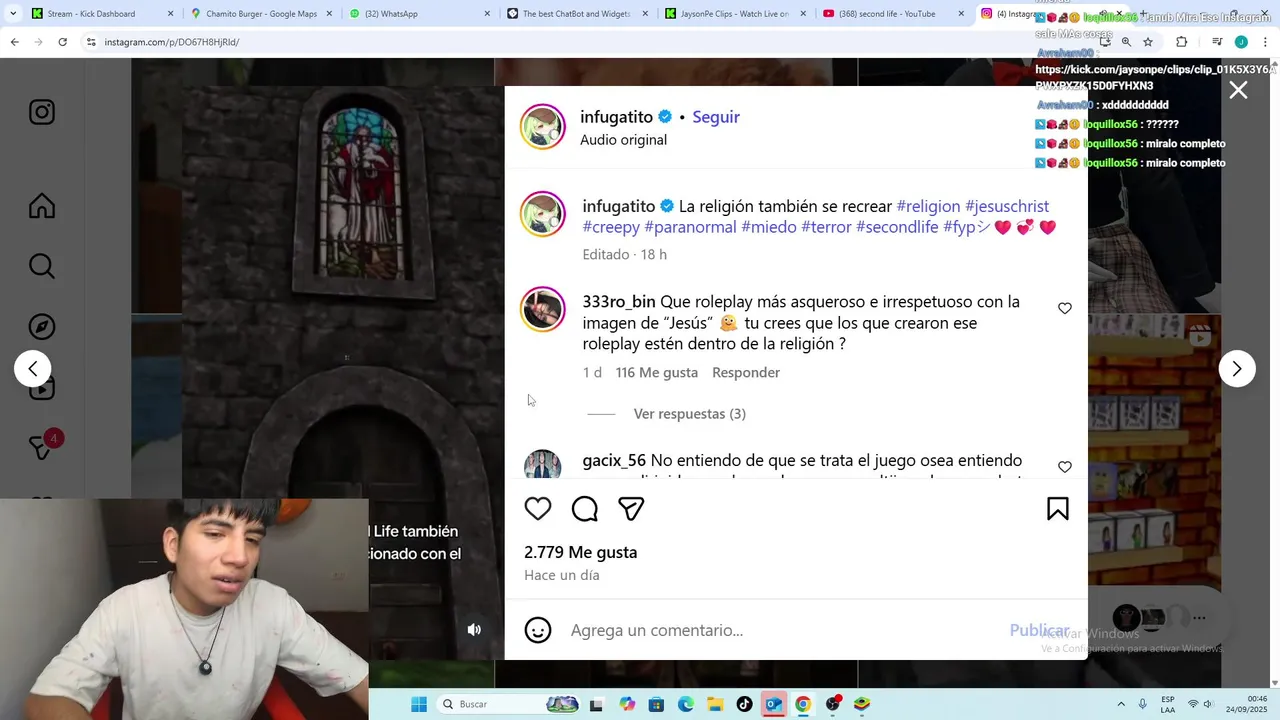The width and height of the screenshot is (1280, 720).
Task: Mute the video audio speaker icon
Action: [x=474, y=629]
